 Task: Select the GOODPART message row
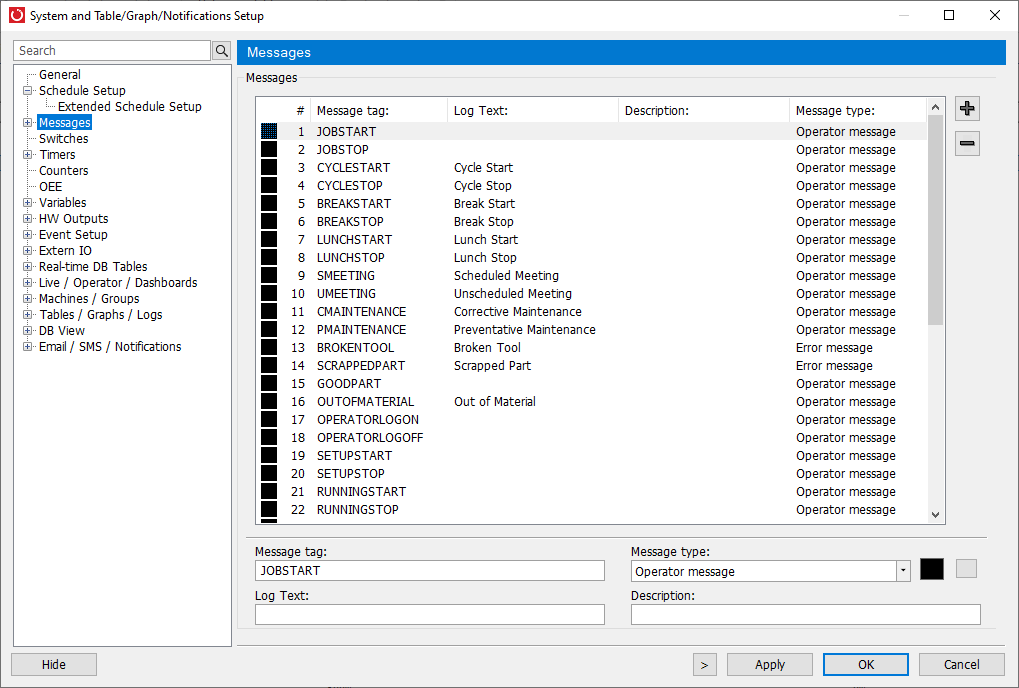pos(593,384)
